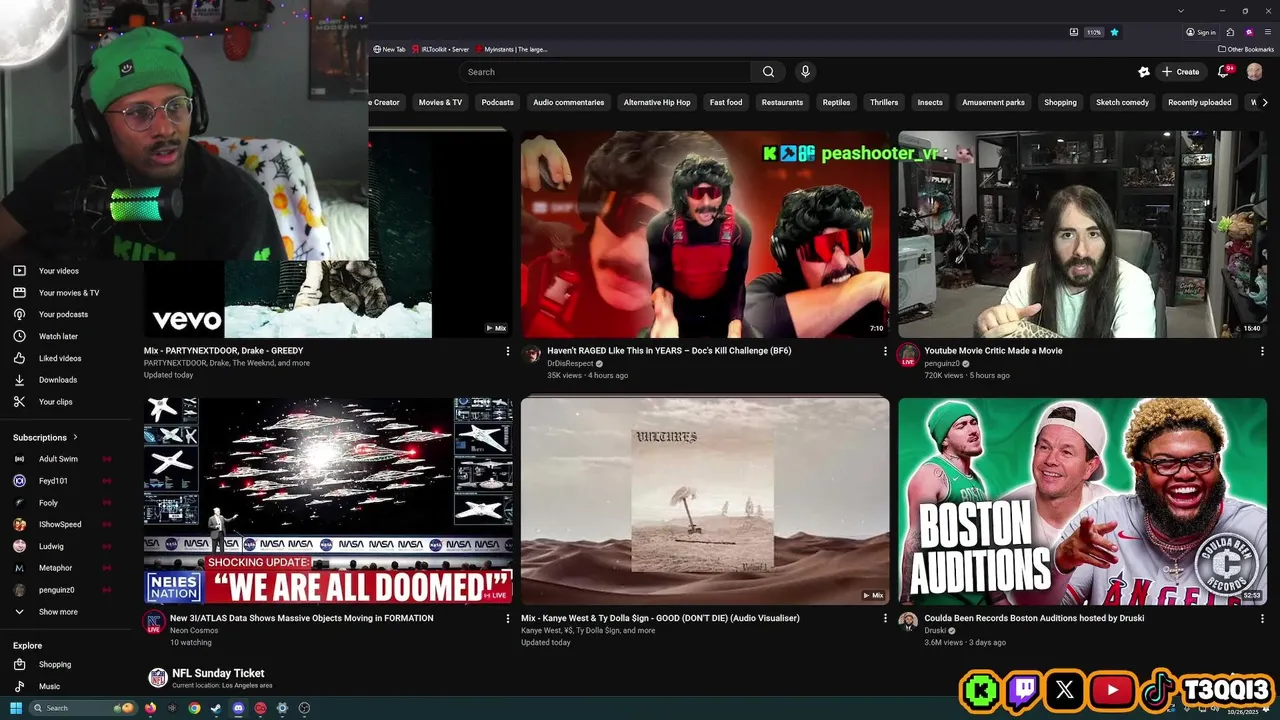Open options for Kanye West mix

(x=885, y=619)
